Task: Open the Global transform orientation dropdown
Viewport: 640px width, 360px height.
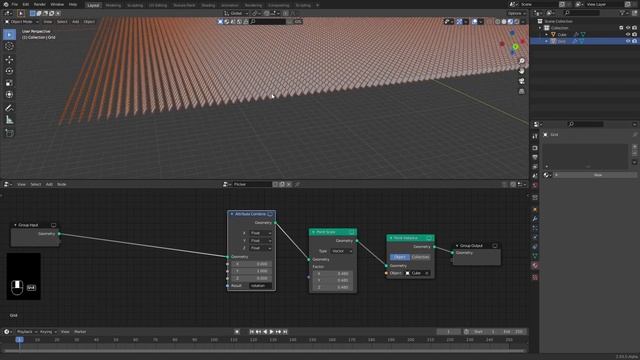Action: [x=236, y=13]
